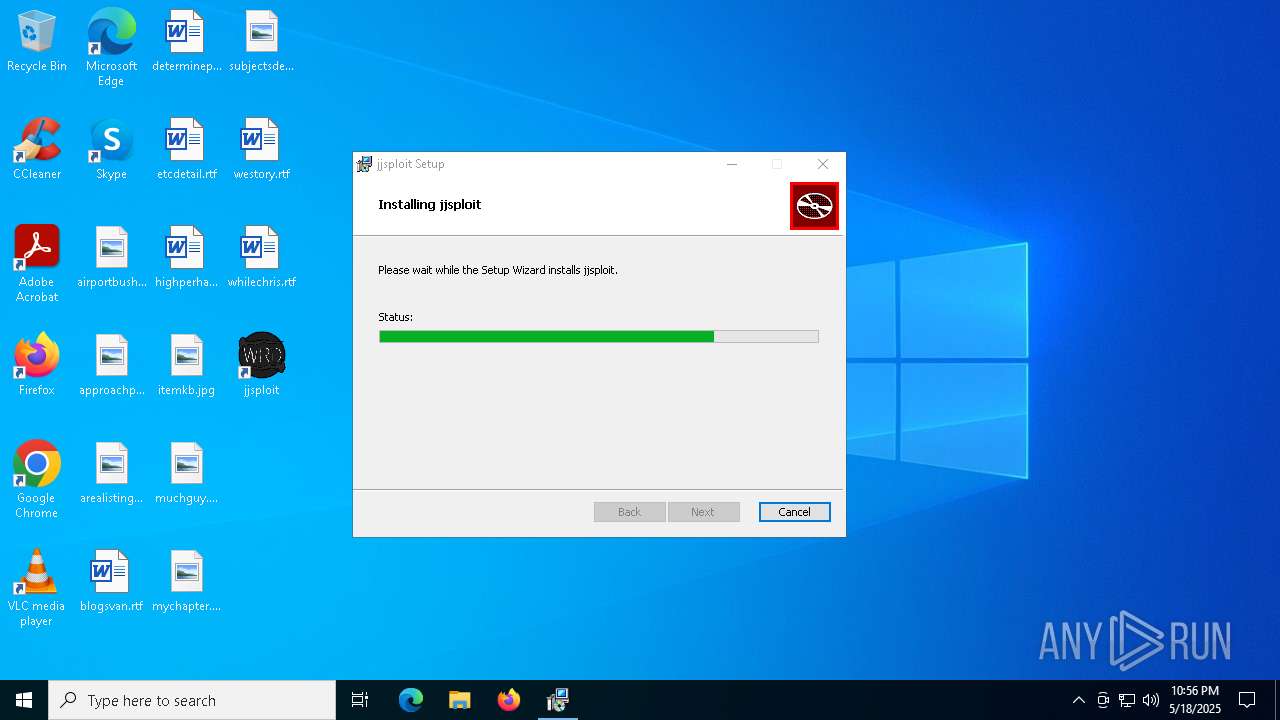Click the 'Type here to search' box

pyautogui.click(x=192, y=700)
